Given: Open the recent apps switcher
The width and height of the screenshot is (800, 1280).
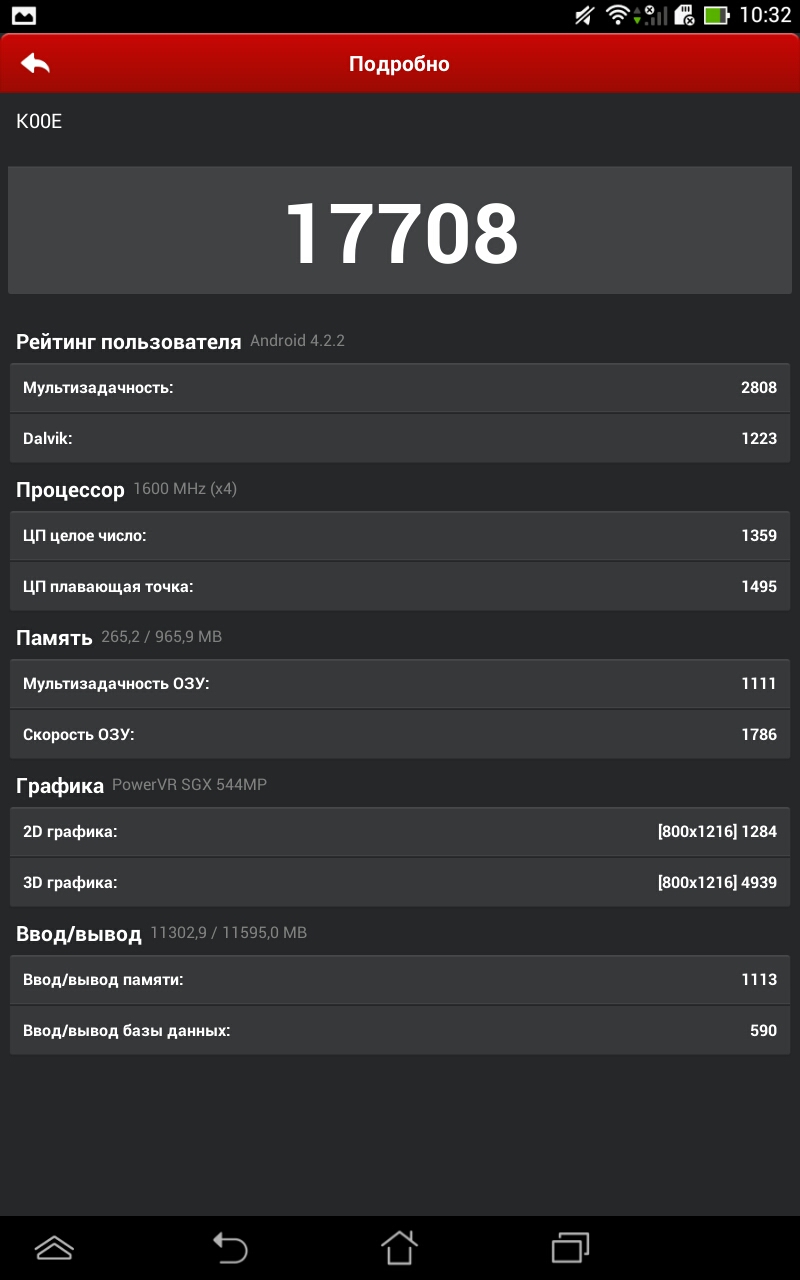Looking at the screenshot, I should click(x=571, y=1247).
